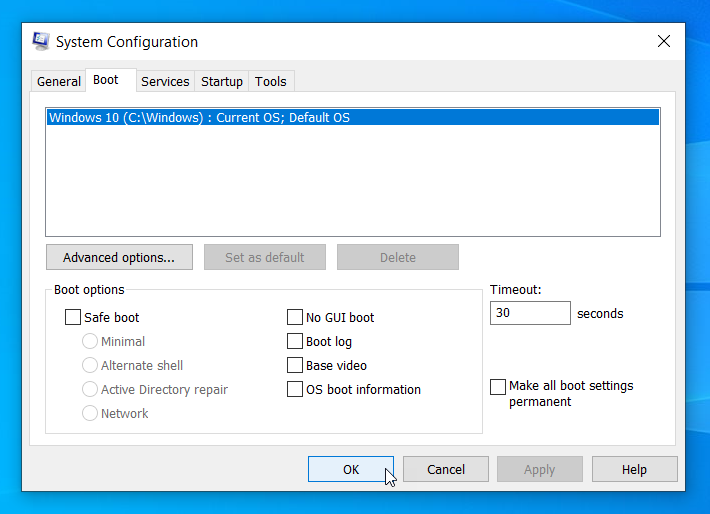
Task: Click the Cancel button
Action: coord(446,469)
